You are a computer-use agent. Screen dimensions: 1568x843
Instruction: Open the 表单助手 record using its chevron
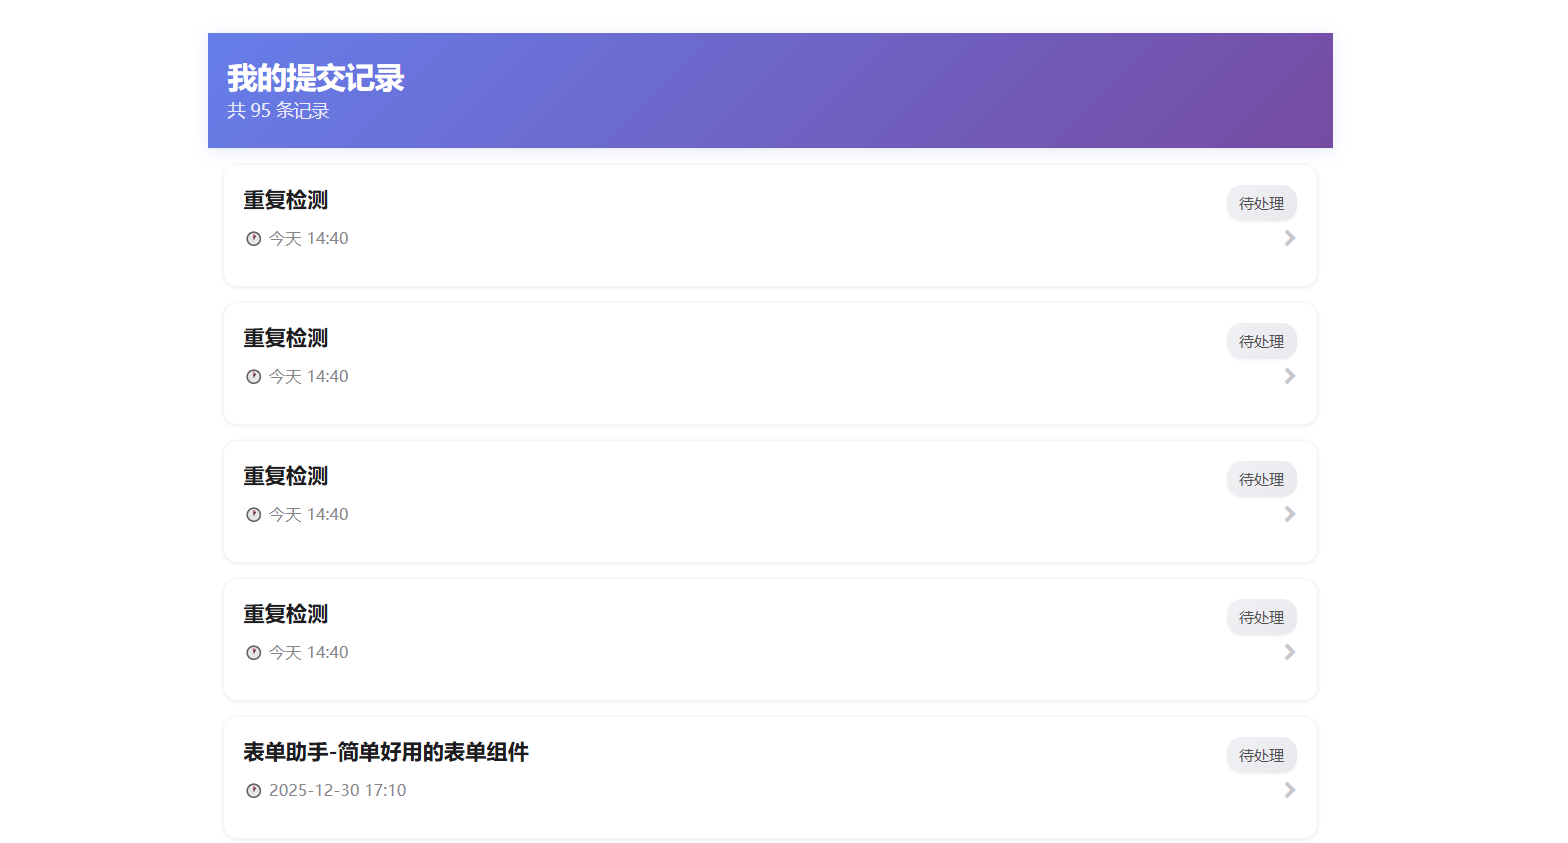[1290, 790]
